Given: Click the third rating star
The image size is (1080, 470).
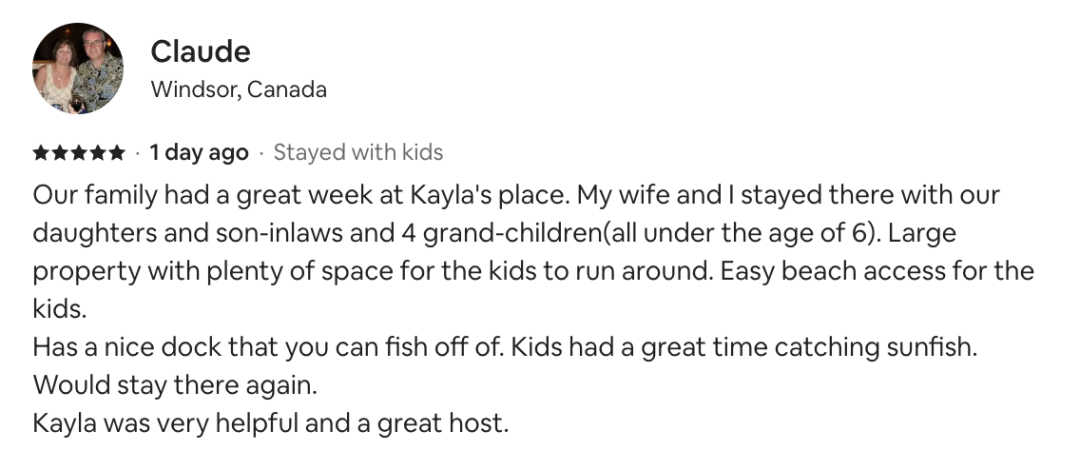Looking at the screenshot, I should [79, 152].
